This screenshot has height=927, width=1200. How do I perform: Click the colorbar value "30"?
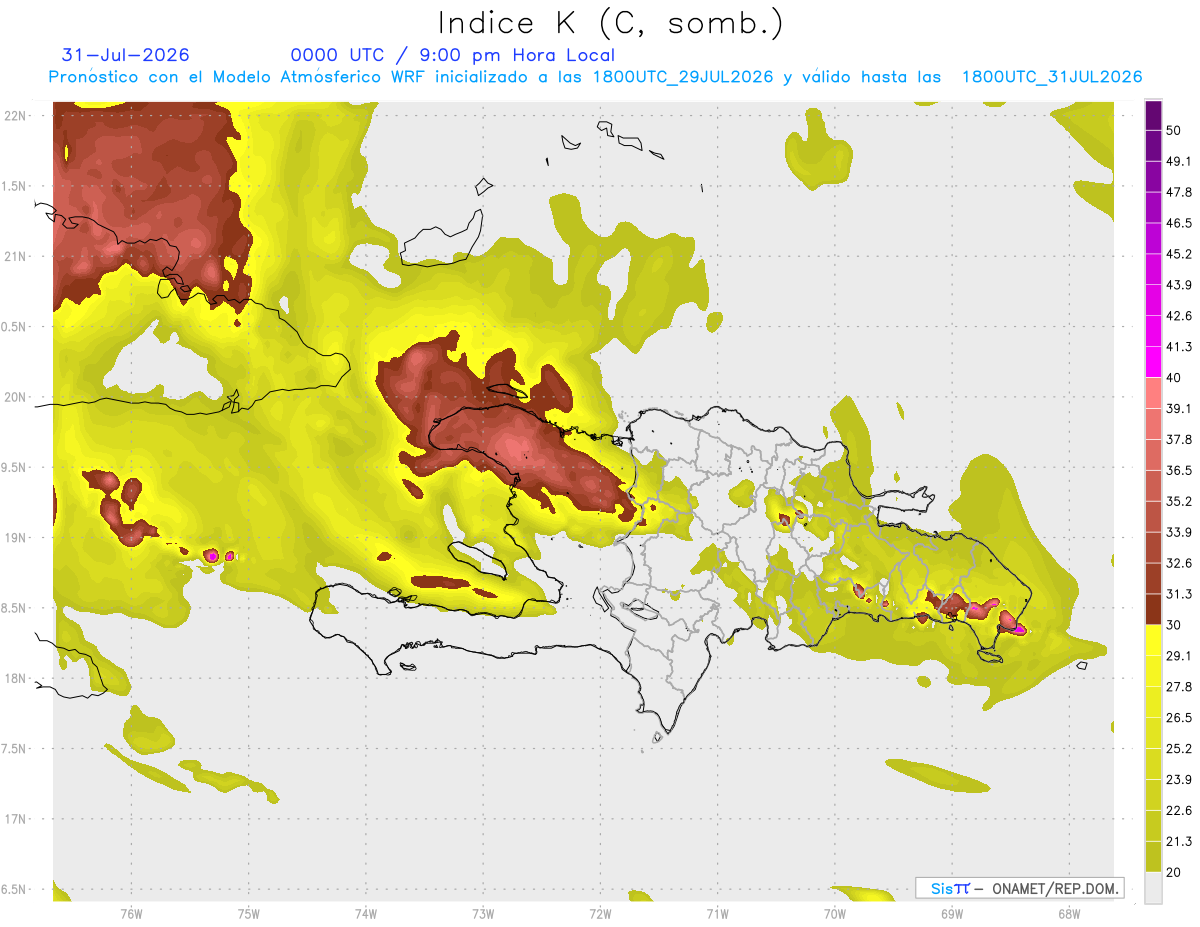coord(1174,625)
